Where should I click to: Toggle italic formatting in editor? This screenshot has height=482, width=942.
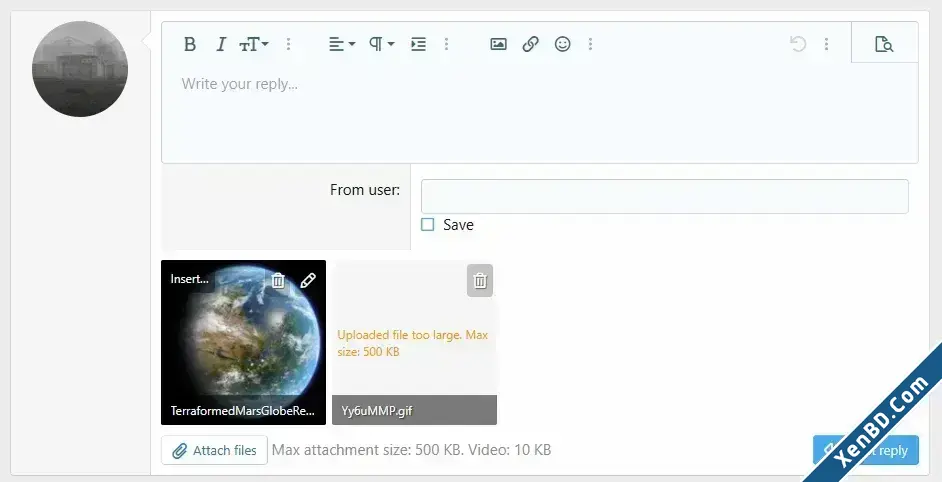(221, 44)
